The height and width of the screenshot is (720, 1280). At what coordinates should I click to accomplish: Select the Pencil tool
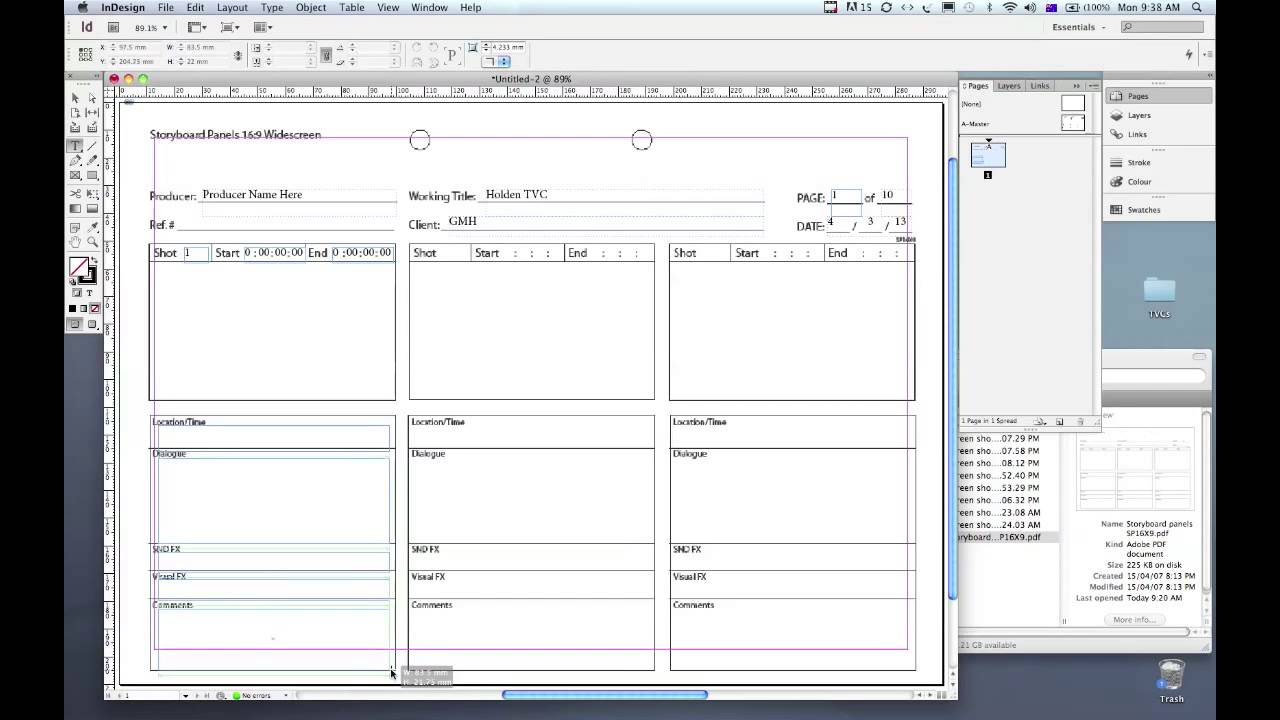pyautogui.click(x=92, y=160)
